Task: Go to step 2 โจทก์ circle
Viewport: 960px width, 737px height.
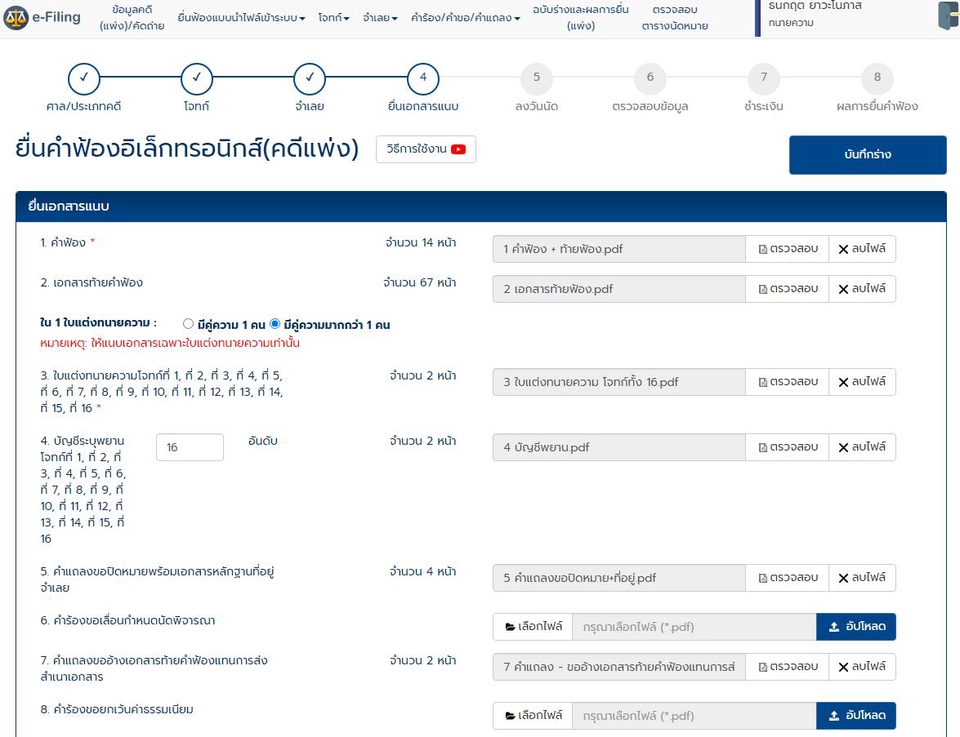Action: pyautogui.click(x=197, y=78)
